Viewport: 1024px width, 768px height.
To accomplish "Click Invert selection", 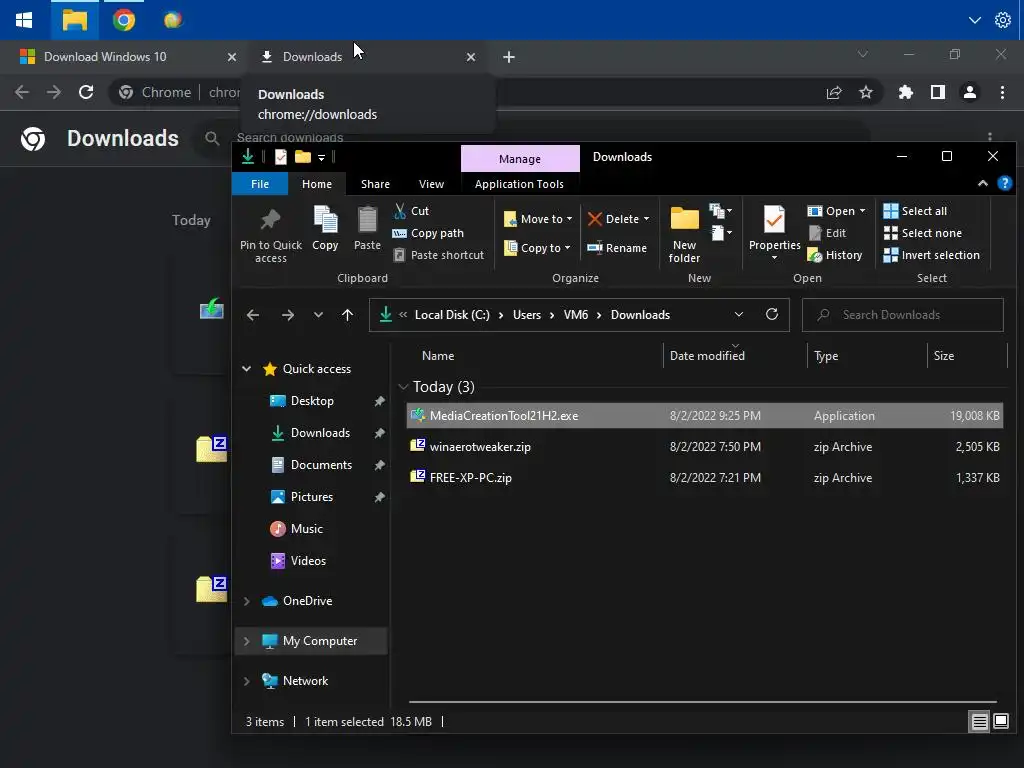I will coord(931,255).
